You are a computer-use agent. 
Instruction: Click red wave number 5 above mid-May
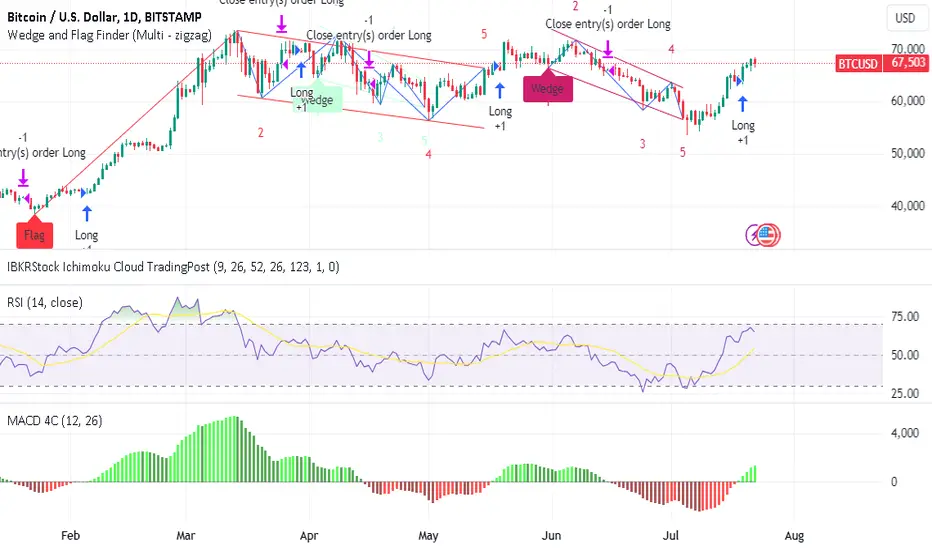pos(484,34)
